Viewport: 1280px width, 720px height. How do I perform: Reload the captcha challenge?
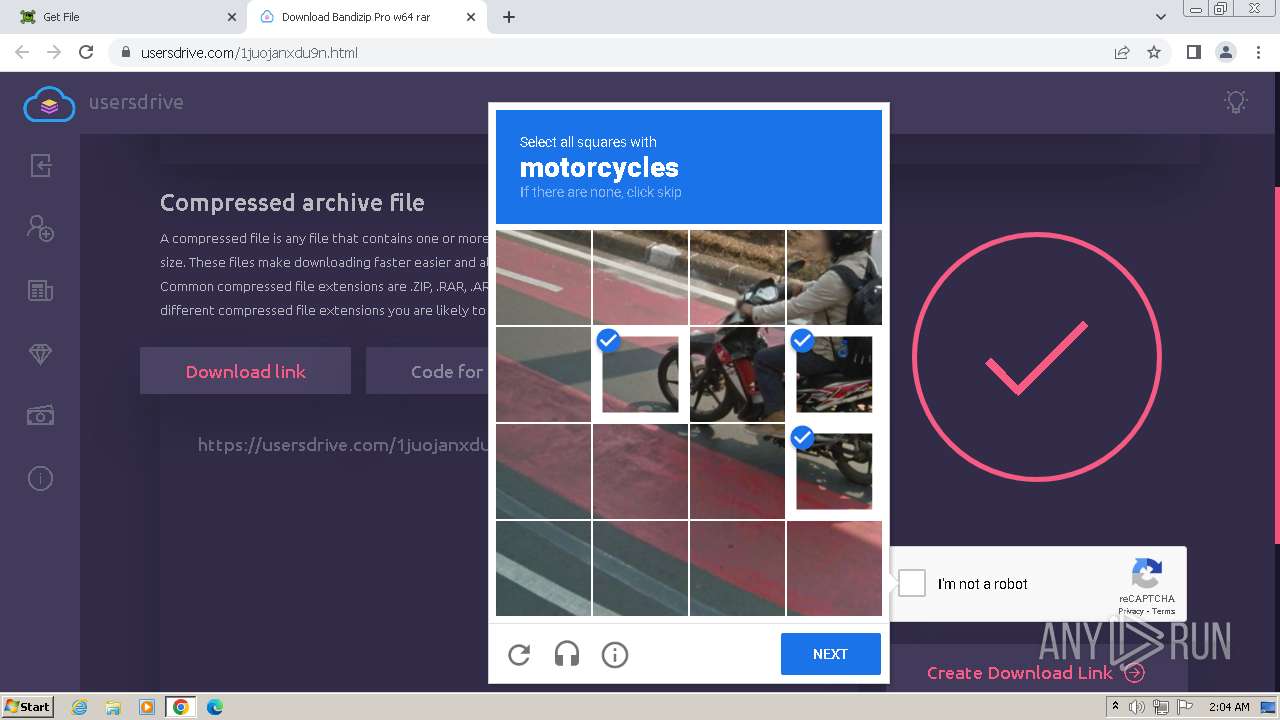click(x=519, y=654)
